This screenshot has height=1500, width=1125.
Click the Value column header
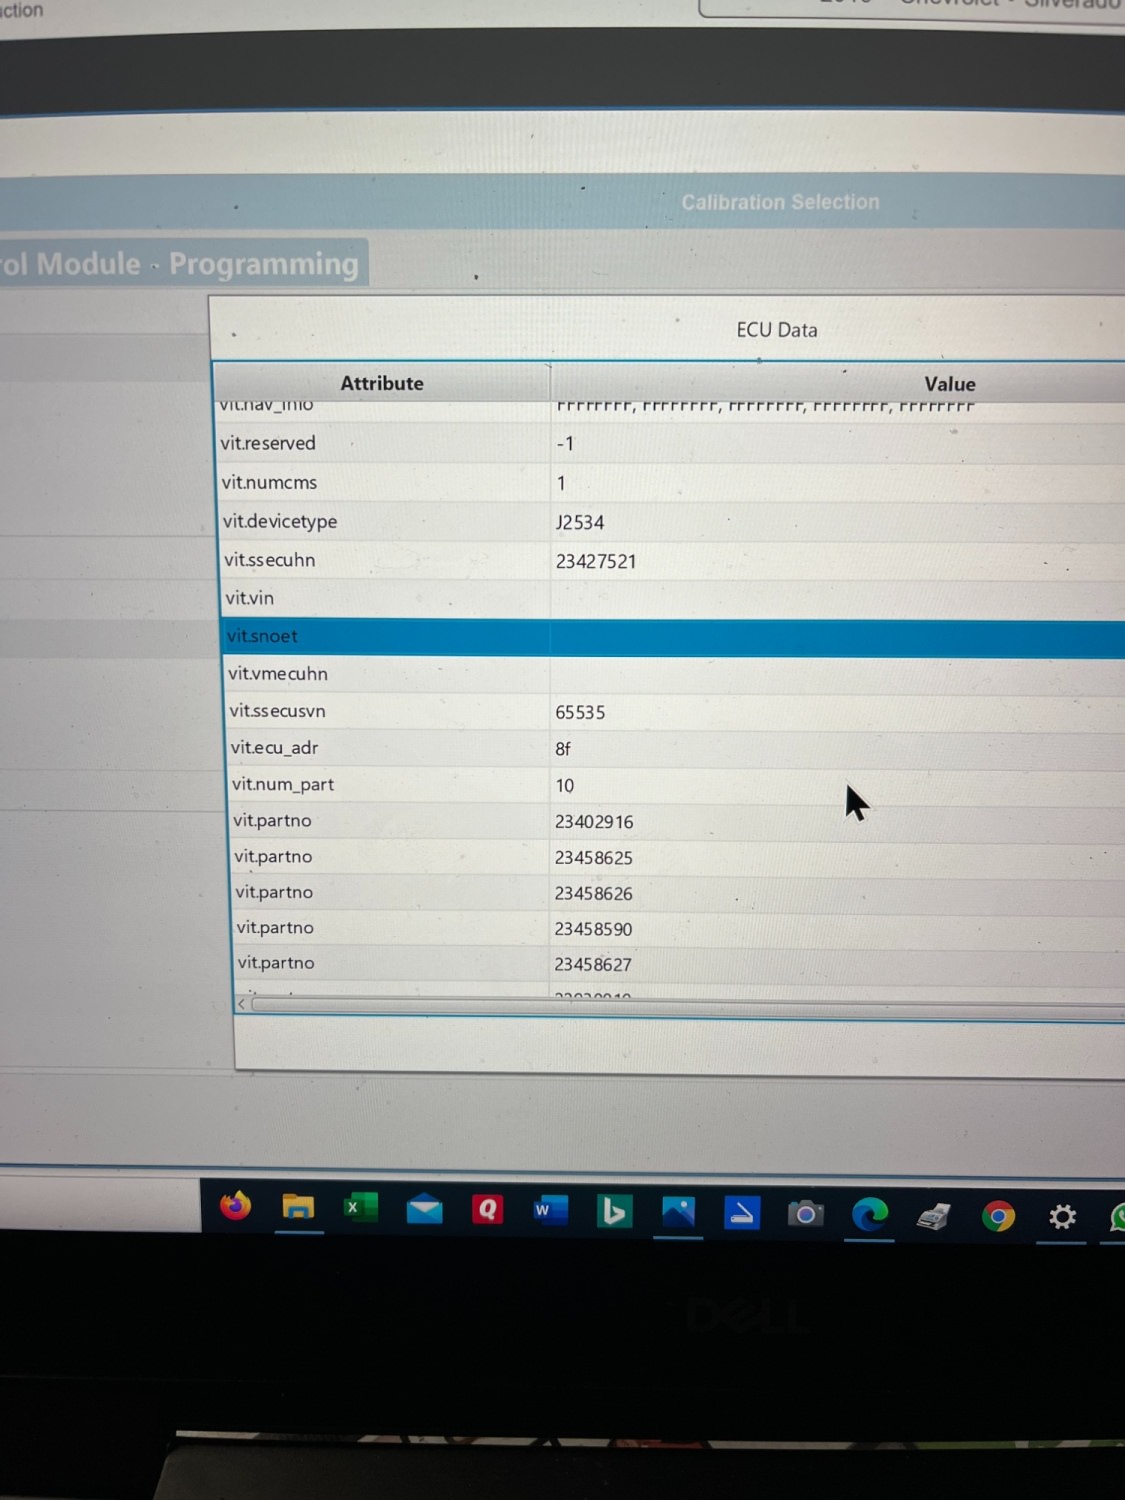(949, 384)
